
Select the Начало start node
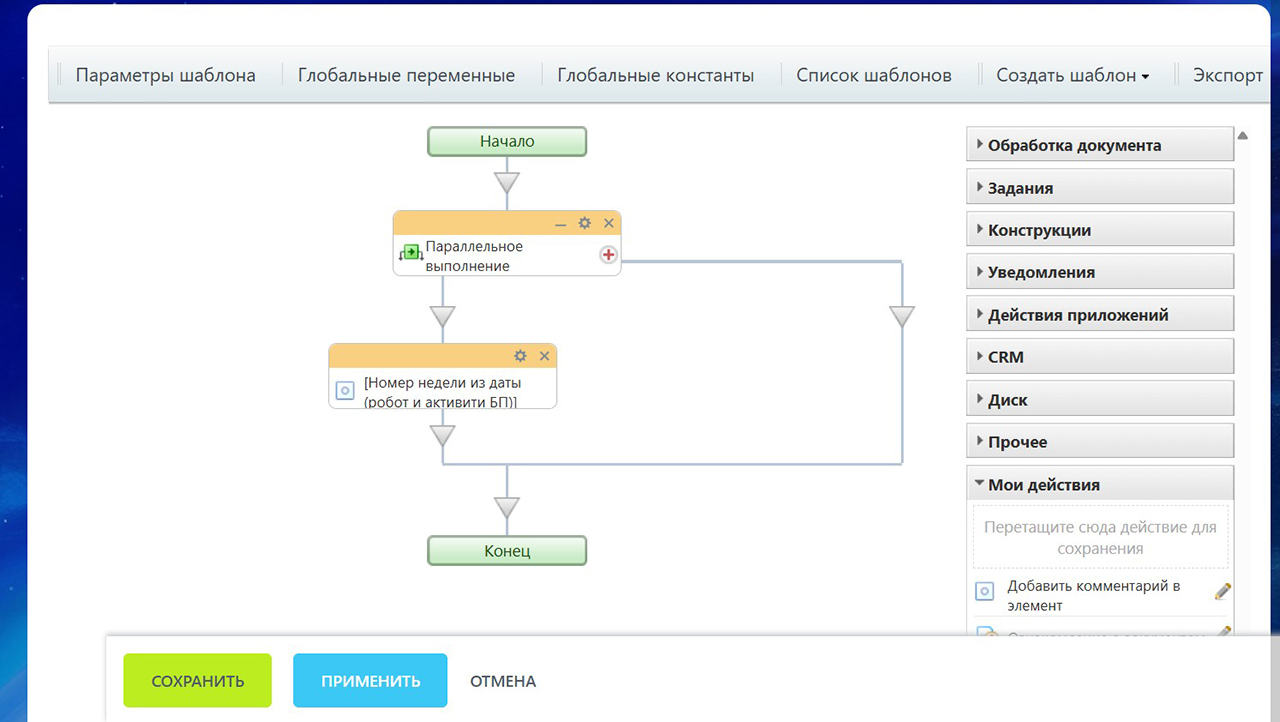[x=507, y=142]
